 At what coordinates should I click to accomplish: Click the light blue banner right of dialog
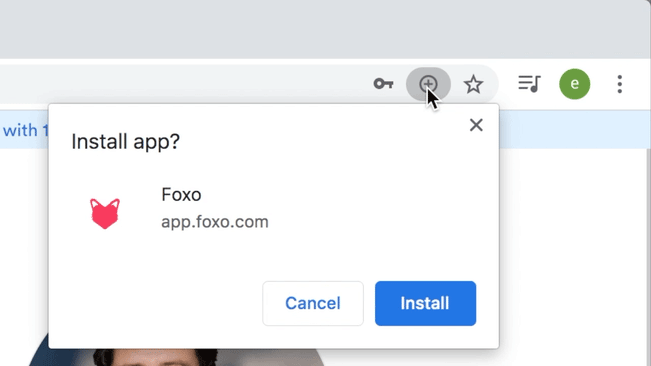tap(573, 129)
